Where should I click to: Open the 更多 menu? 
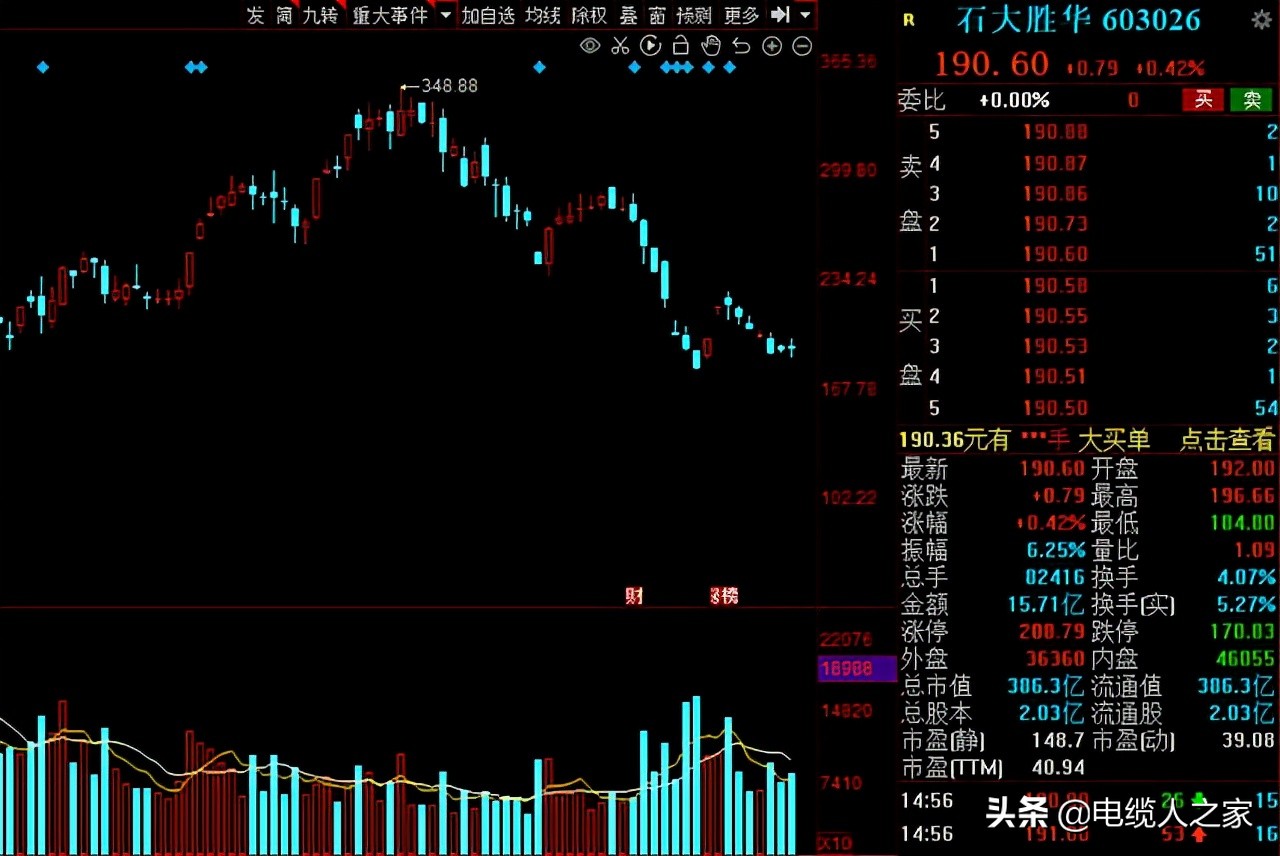click(x=742, y=15)
